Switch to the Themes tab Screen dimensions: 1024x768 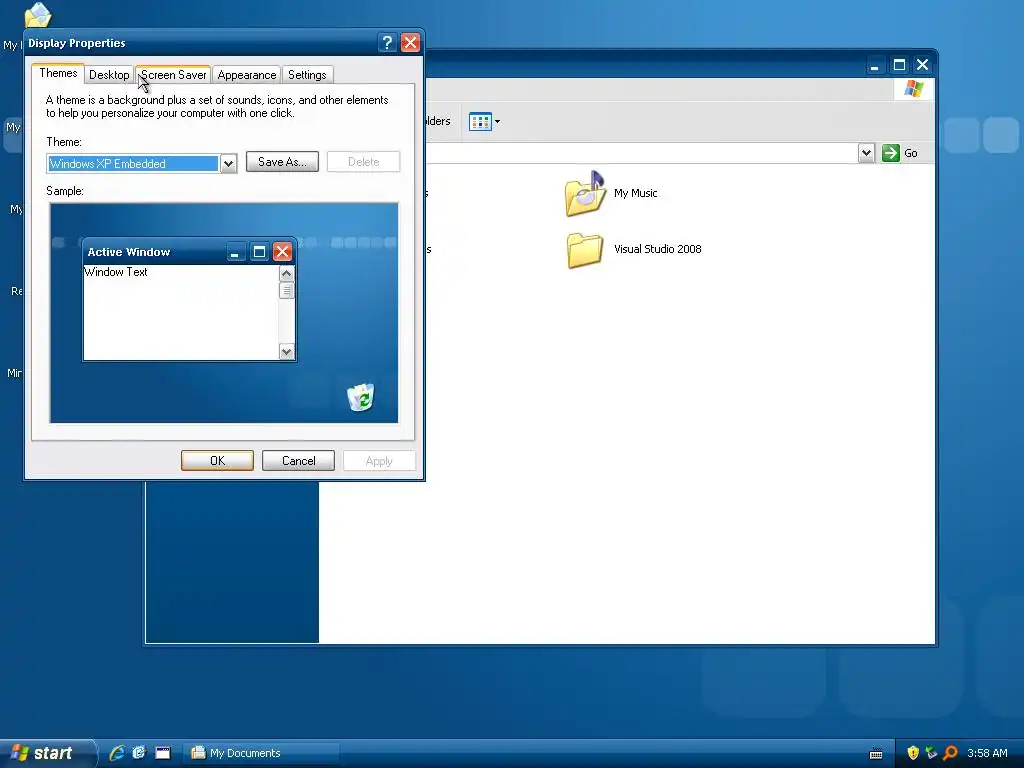click(58, 73)
